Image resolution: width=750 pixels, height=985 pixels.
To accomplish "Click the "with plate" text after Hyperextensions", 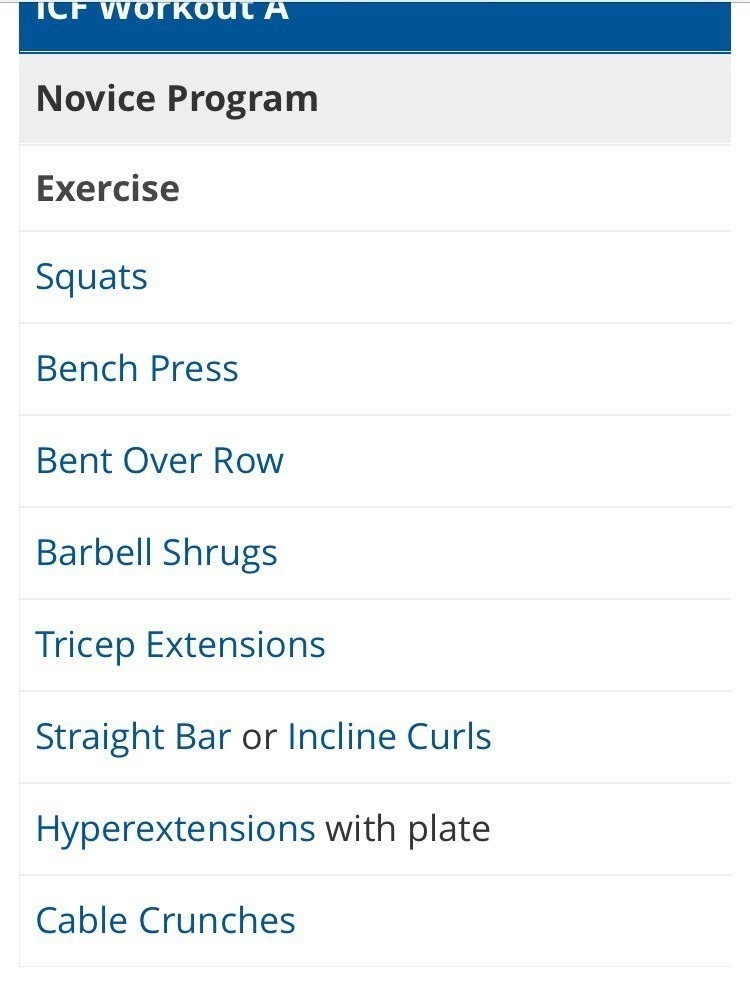I will pos(408,829).
